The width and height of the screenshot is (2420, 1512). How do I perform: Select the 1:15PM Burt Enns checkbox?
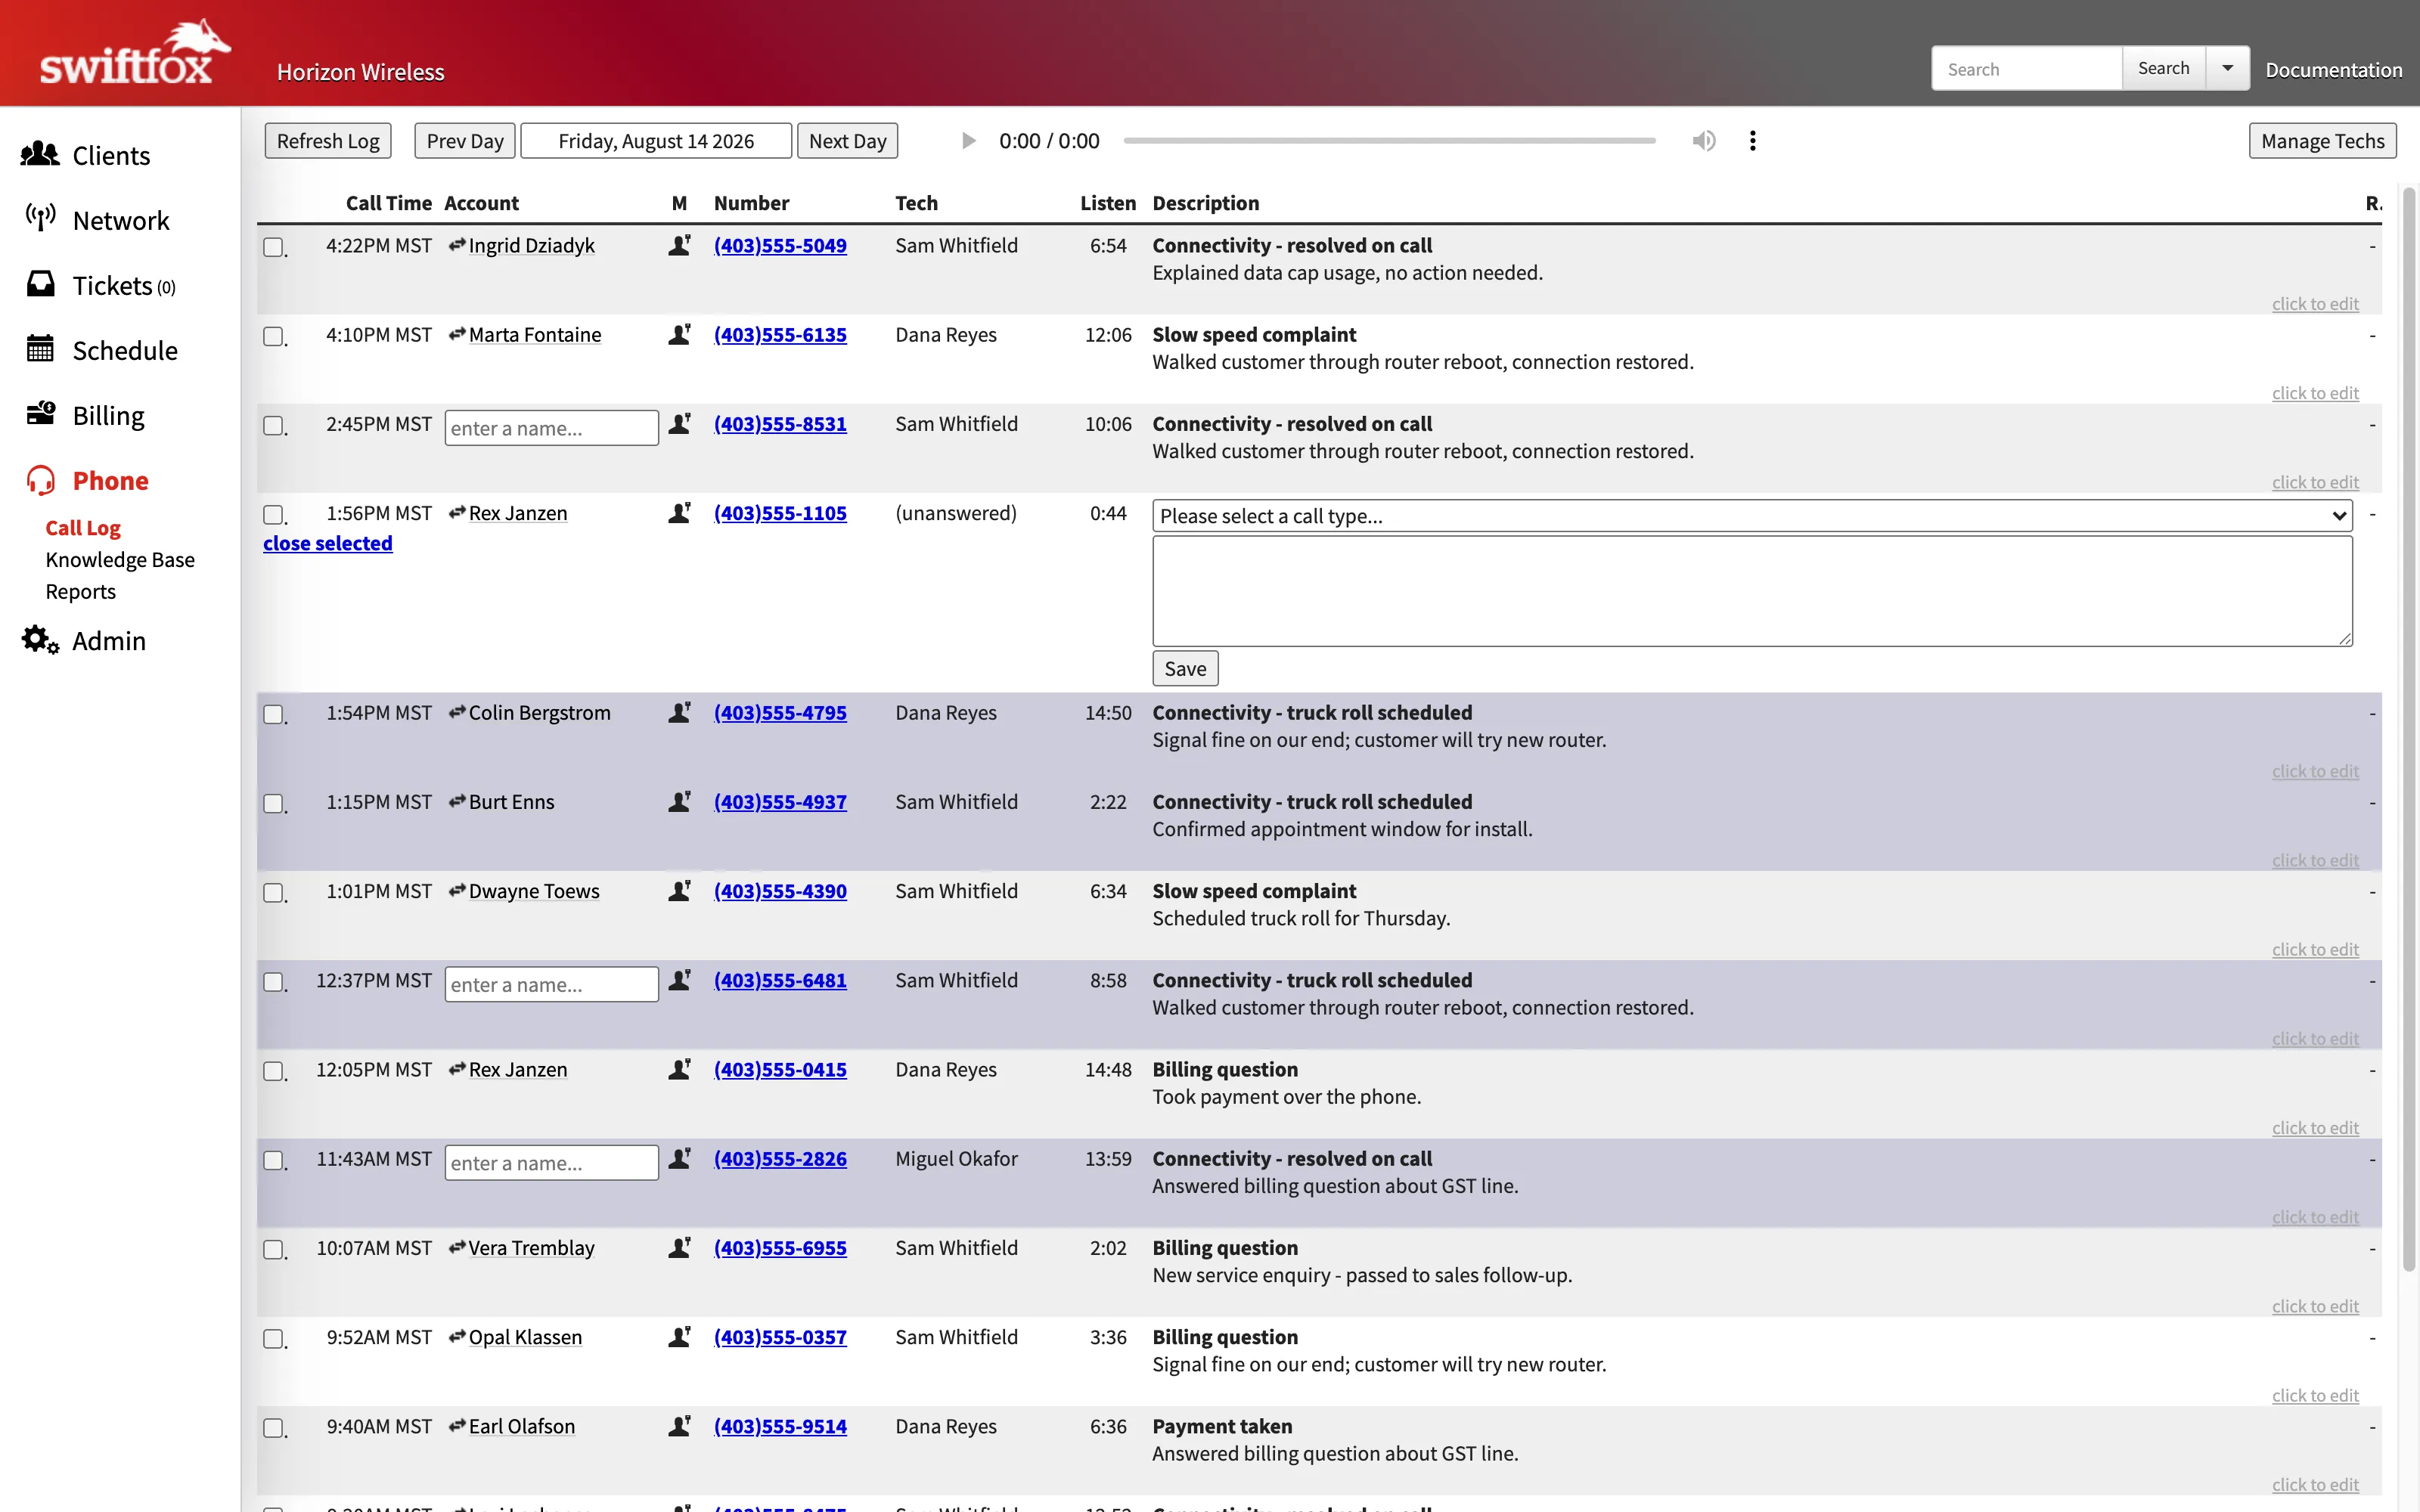click(273, 803)
